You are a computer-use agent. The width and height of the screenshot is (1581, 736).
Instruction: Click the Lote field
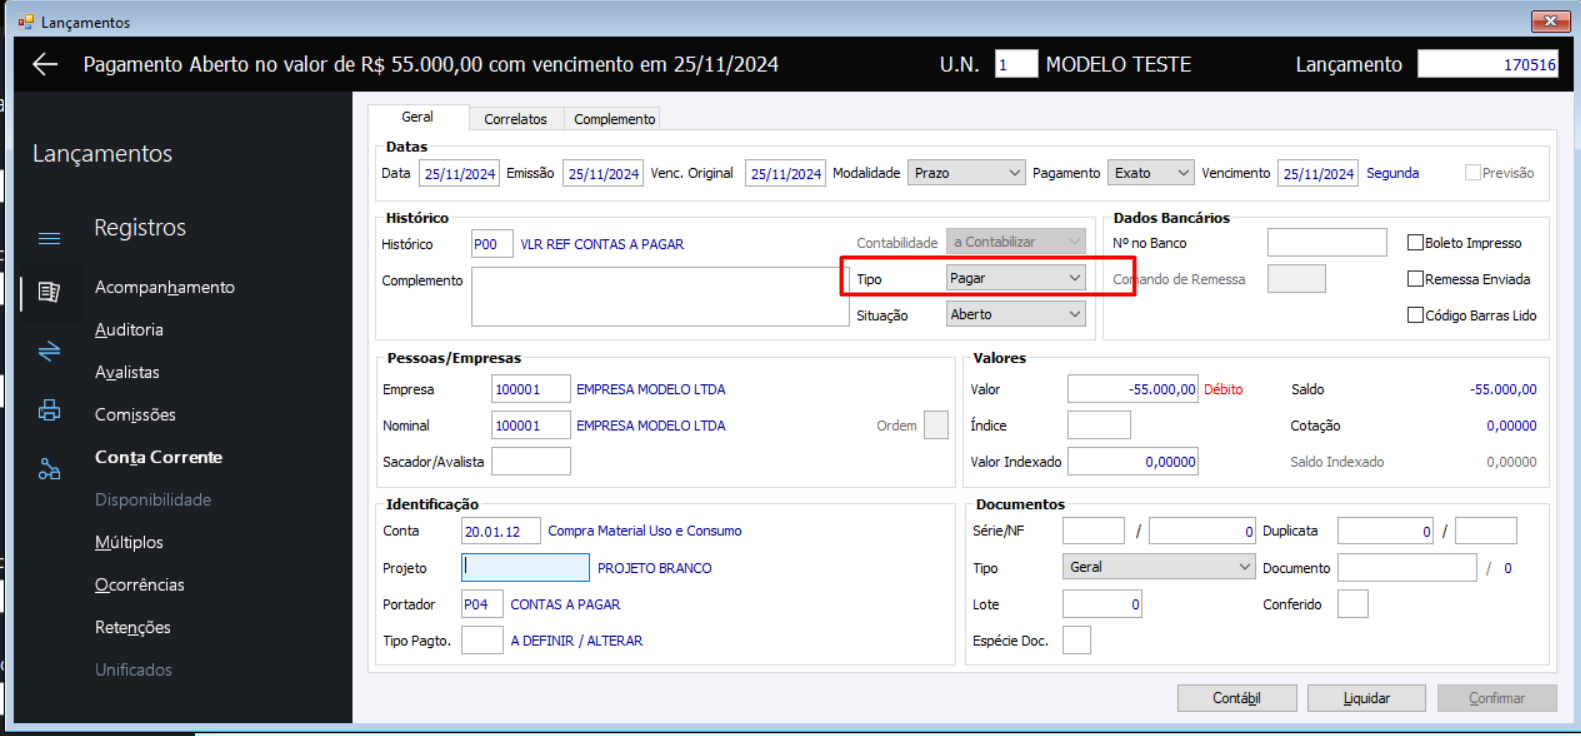tap(1102, 604)
